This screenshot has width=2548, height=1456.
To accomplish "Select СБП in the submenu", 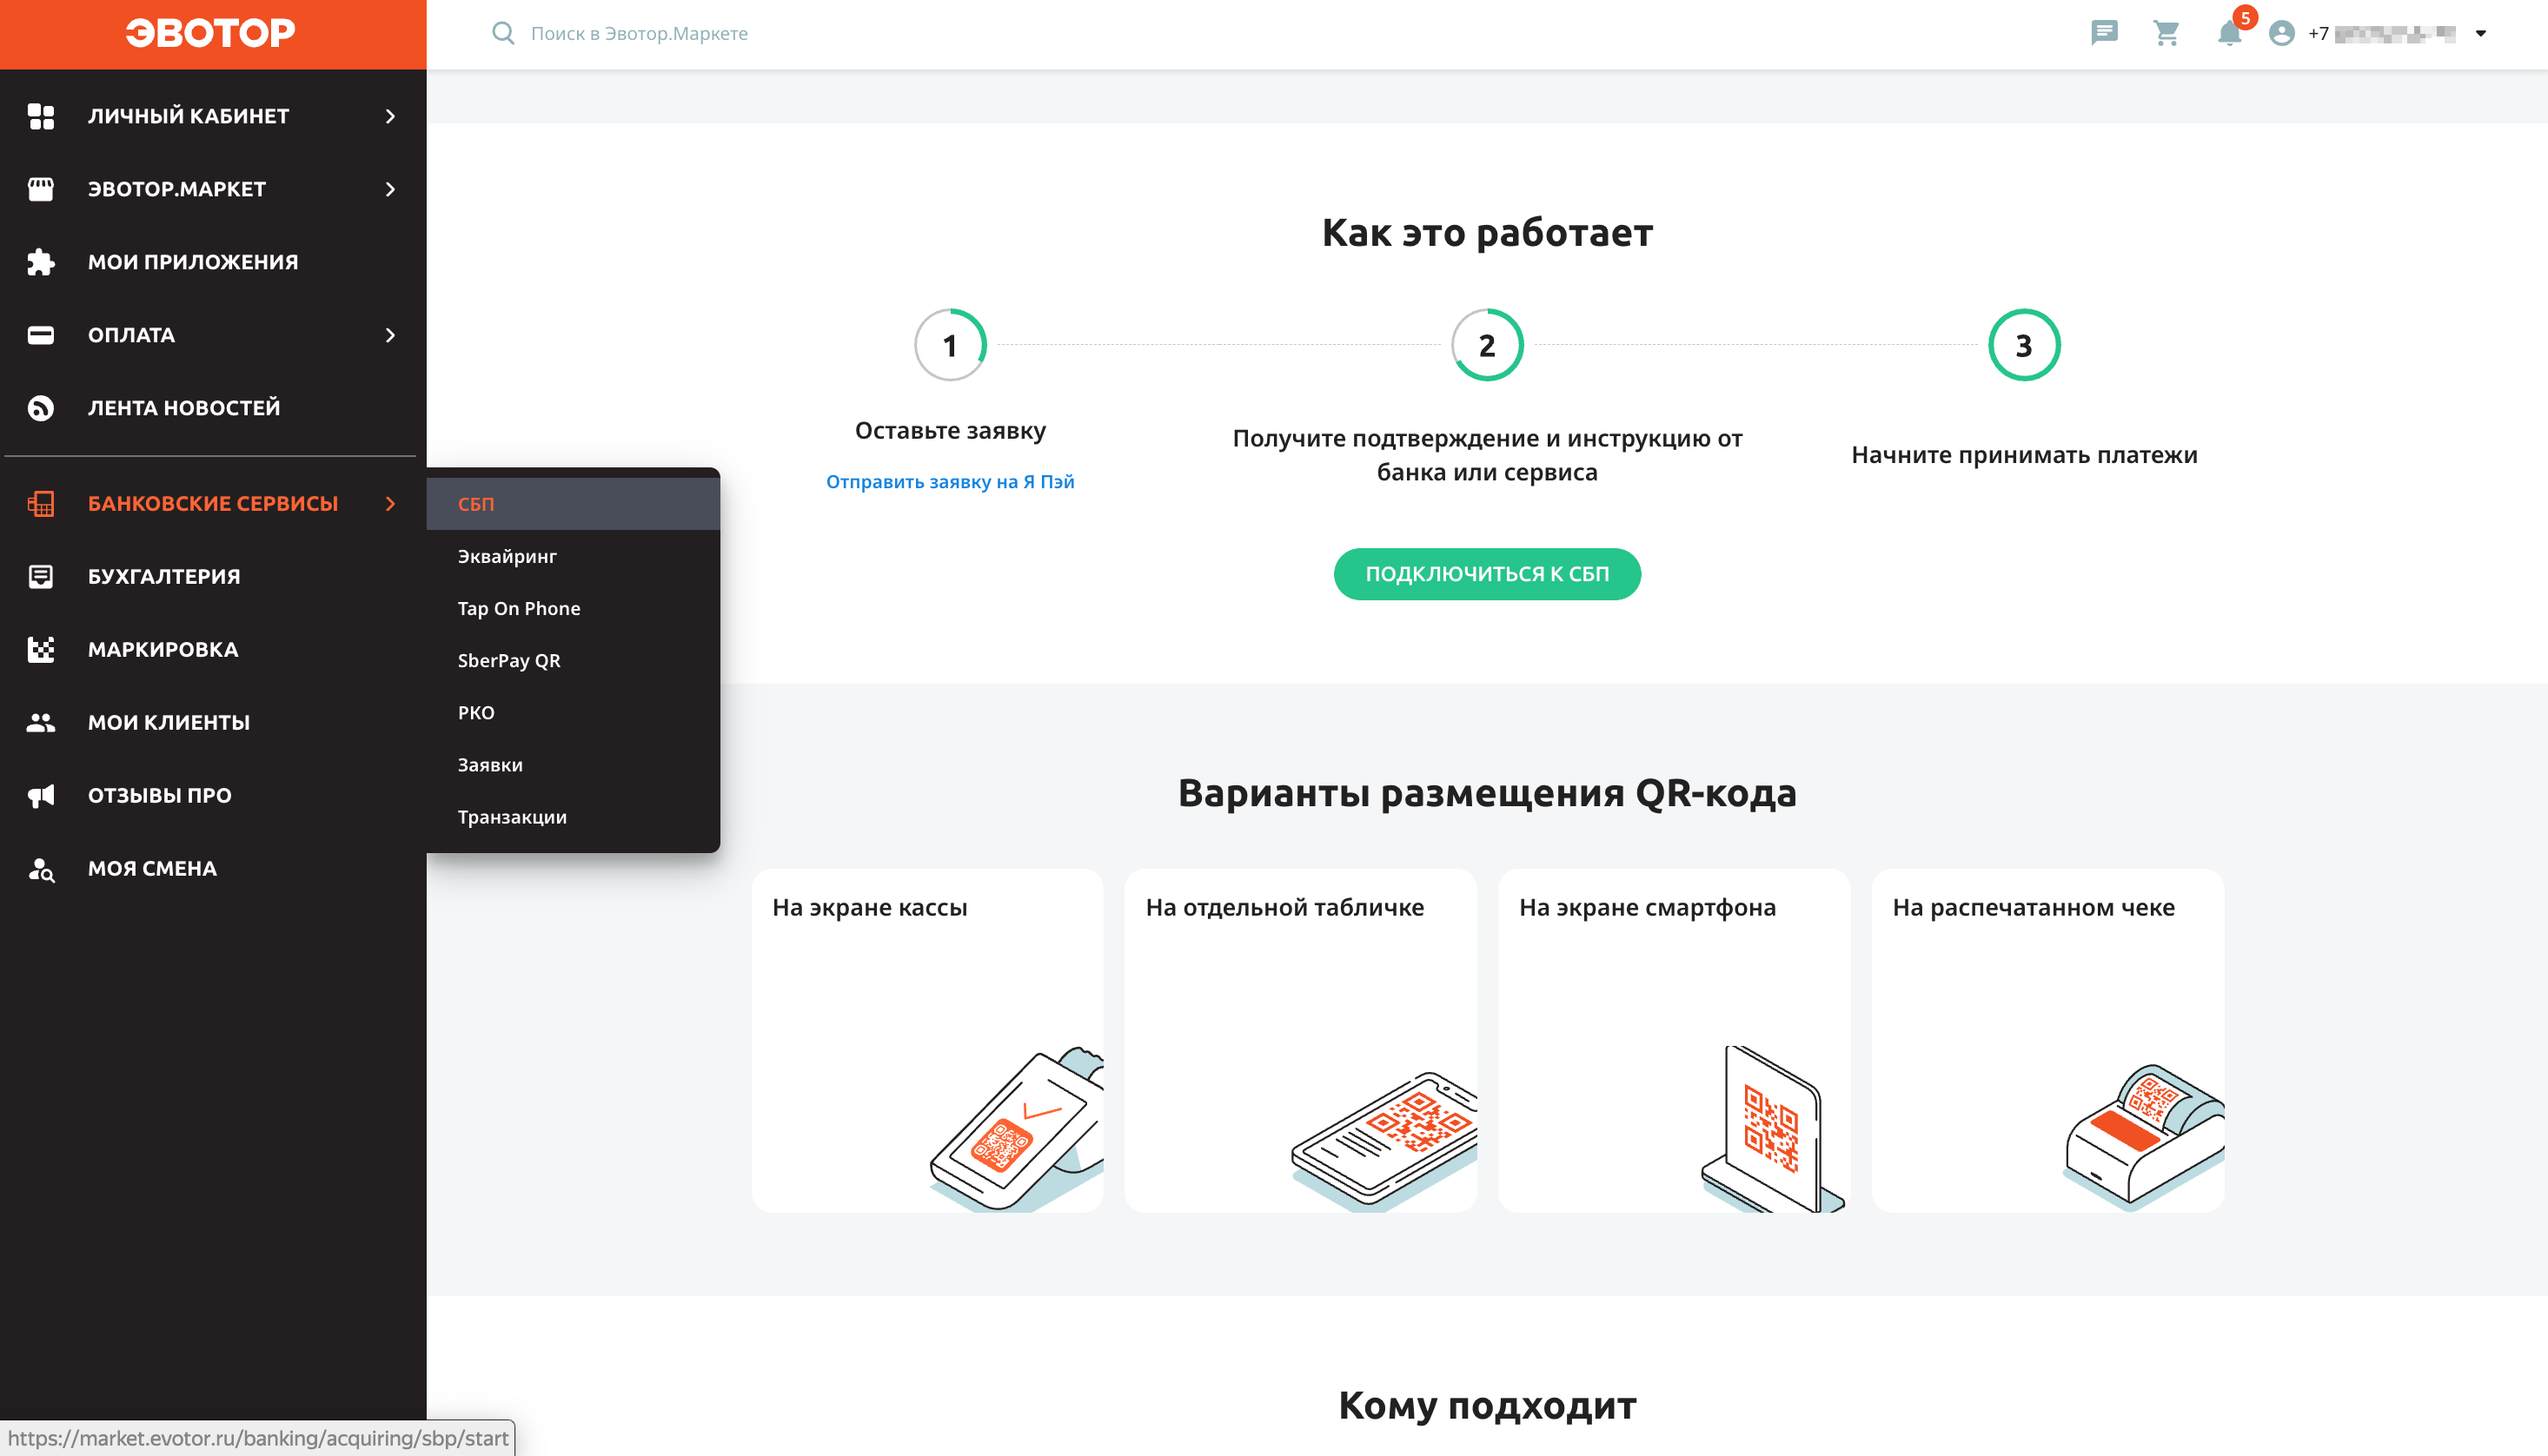I will (x=573, y=504).
